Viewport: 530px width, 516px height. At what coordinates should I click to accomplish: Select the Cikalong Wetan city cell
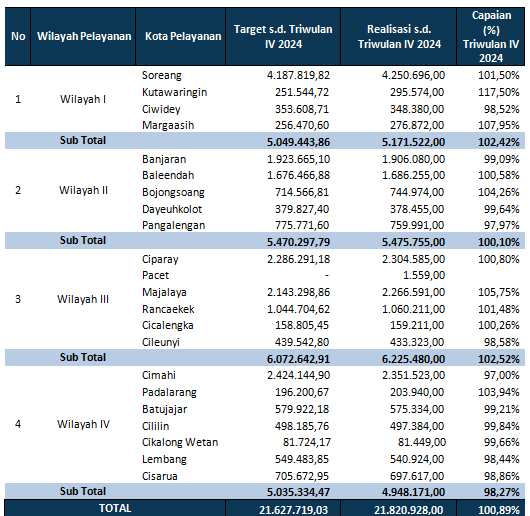(180, 442)
